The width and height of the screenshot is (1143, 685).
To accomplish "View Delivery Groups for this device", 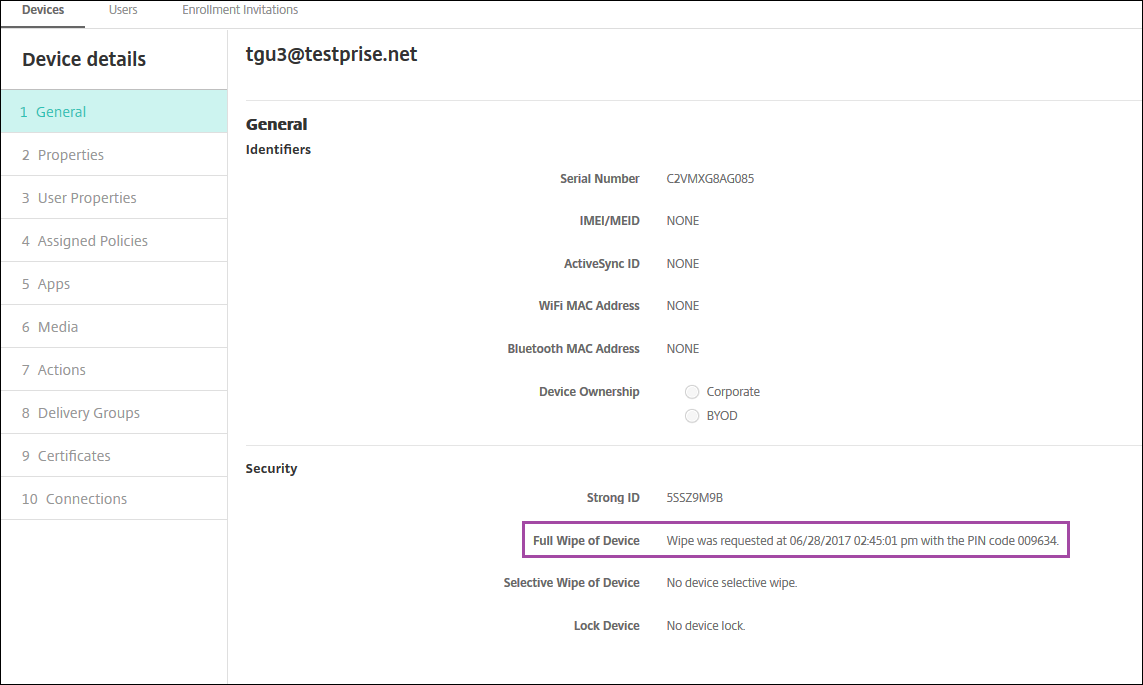I will (88, 413).
